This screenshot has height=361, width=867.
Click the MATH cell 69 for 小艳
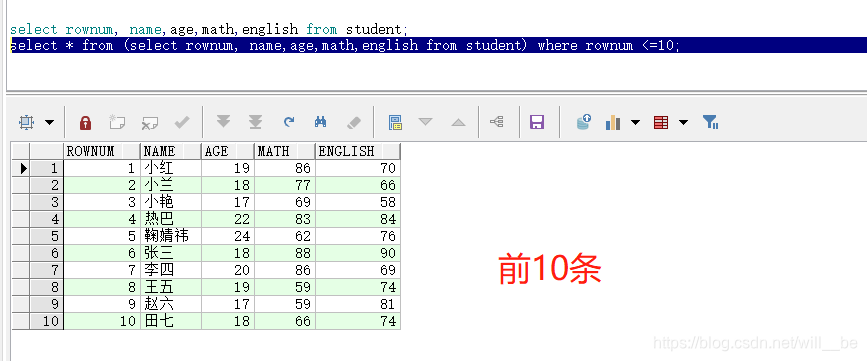[x=285, y=202]
